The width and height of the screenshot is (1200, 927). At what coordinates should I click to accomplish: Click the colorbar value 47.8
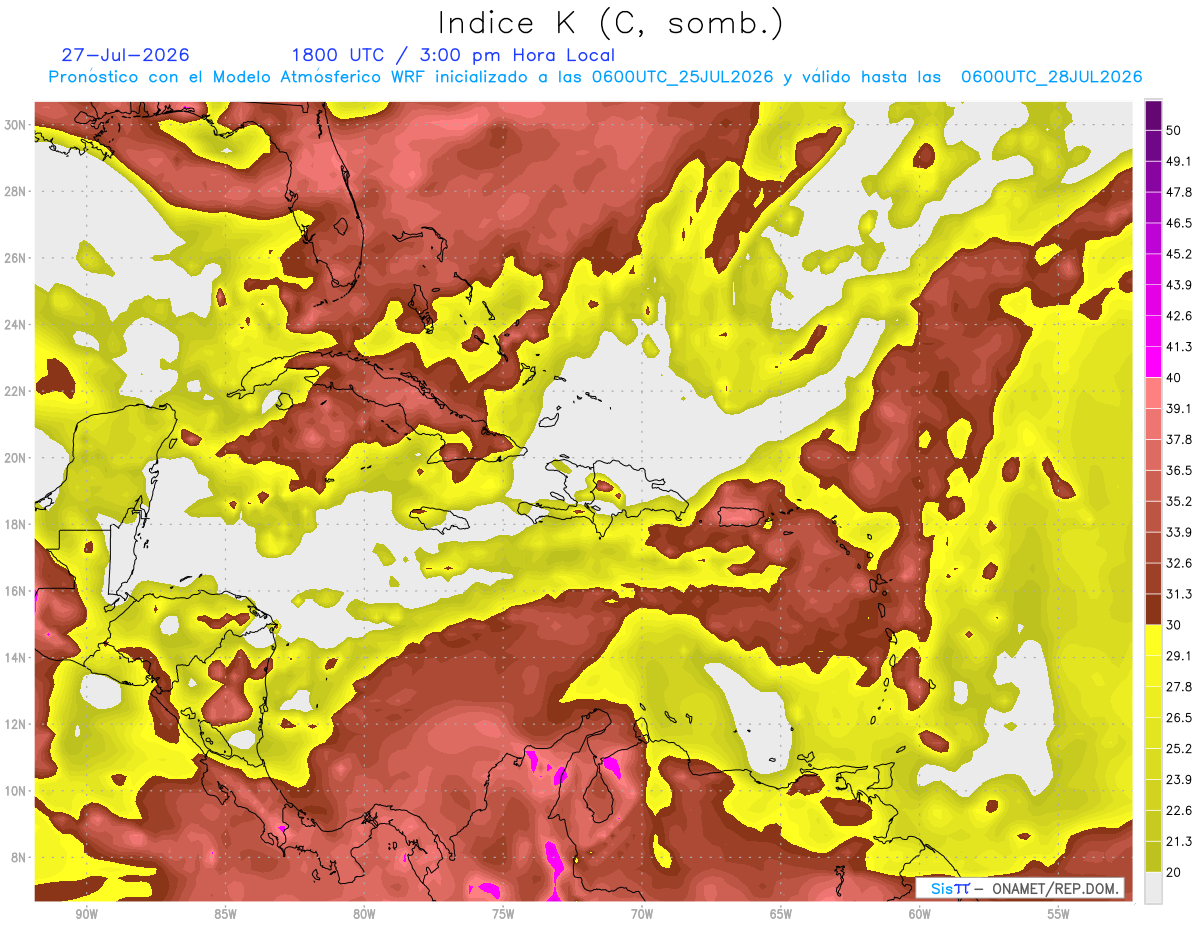(1179, 192)
